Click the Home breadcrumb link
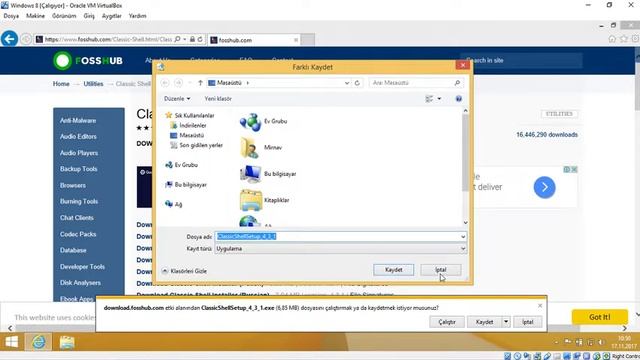This screenshot has width=640, height=360. 61,84
